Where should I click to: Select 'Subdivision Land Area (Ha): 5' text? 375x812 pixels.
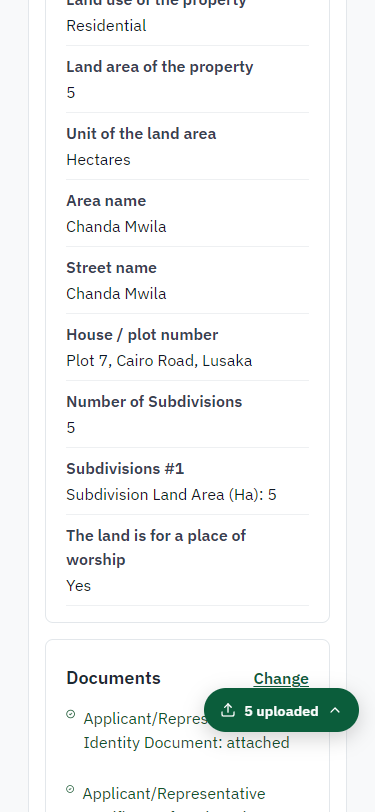click(171, 495)
